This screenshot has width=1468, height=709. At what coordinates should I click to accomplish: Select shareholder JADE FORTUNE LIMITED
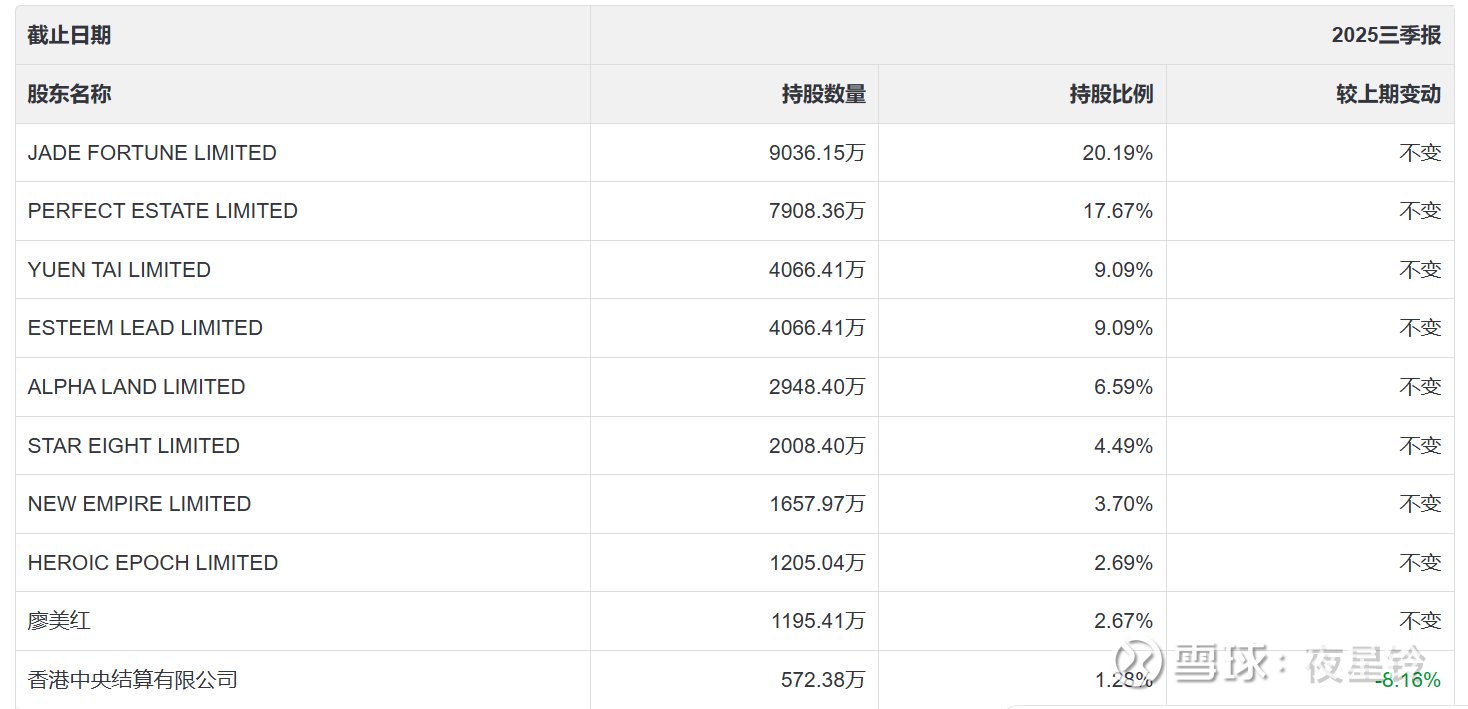[x=152, y=153]
